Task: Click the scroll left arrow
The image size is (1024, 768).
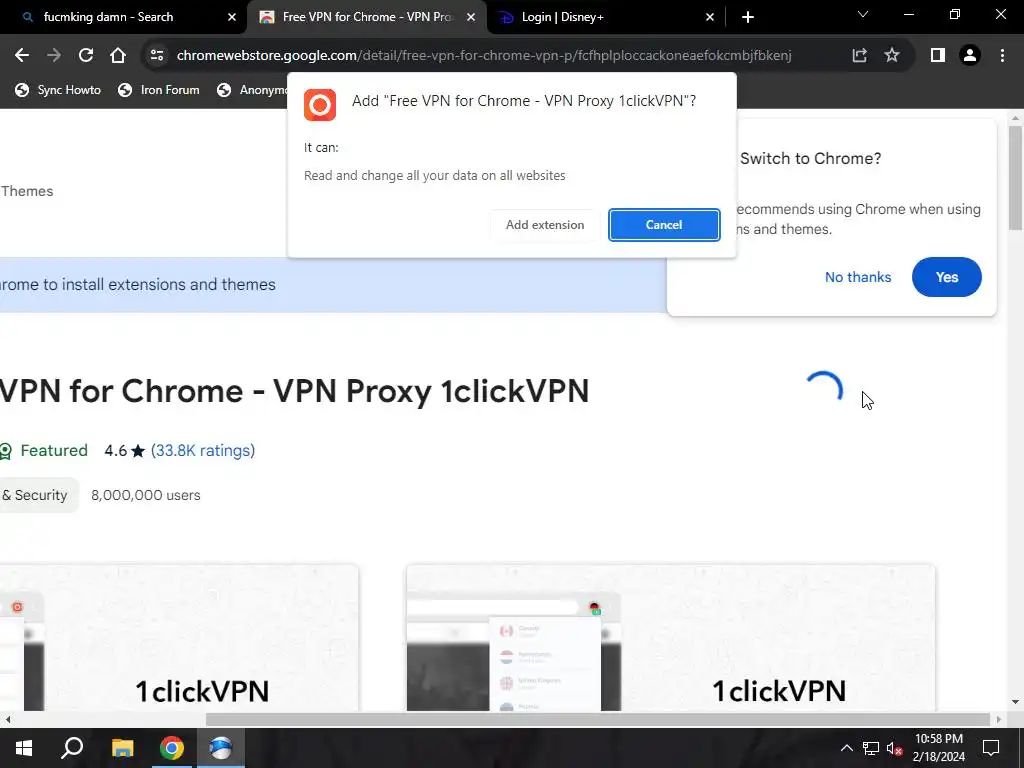Action: [7, 720]
